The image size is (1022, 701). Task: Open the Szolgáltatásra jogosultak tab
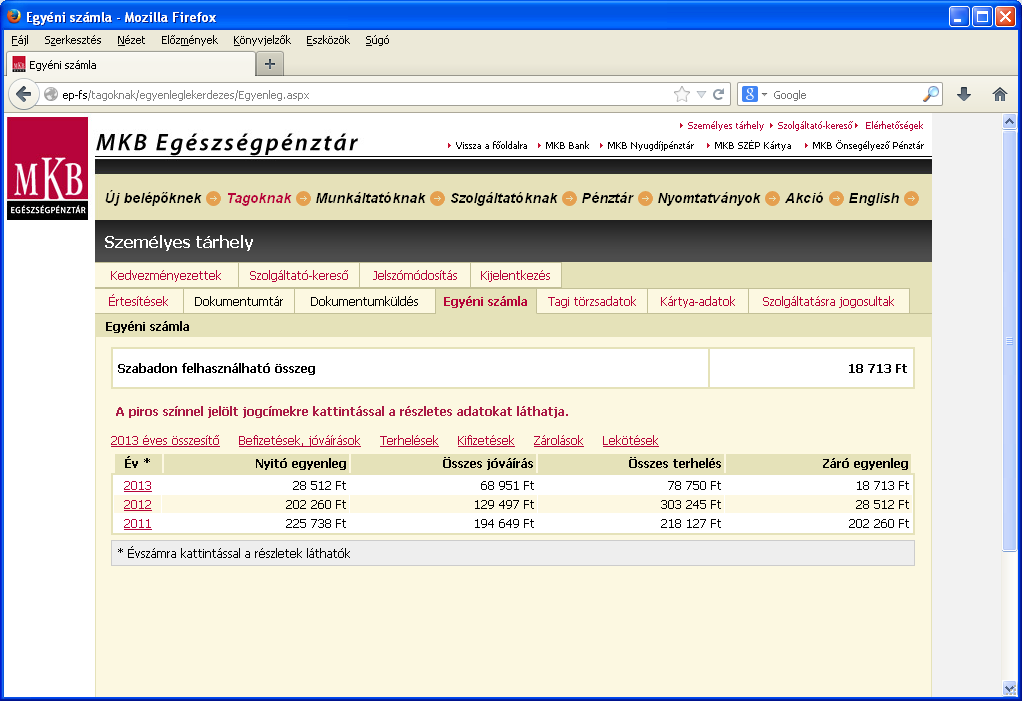tap(828, 302)
